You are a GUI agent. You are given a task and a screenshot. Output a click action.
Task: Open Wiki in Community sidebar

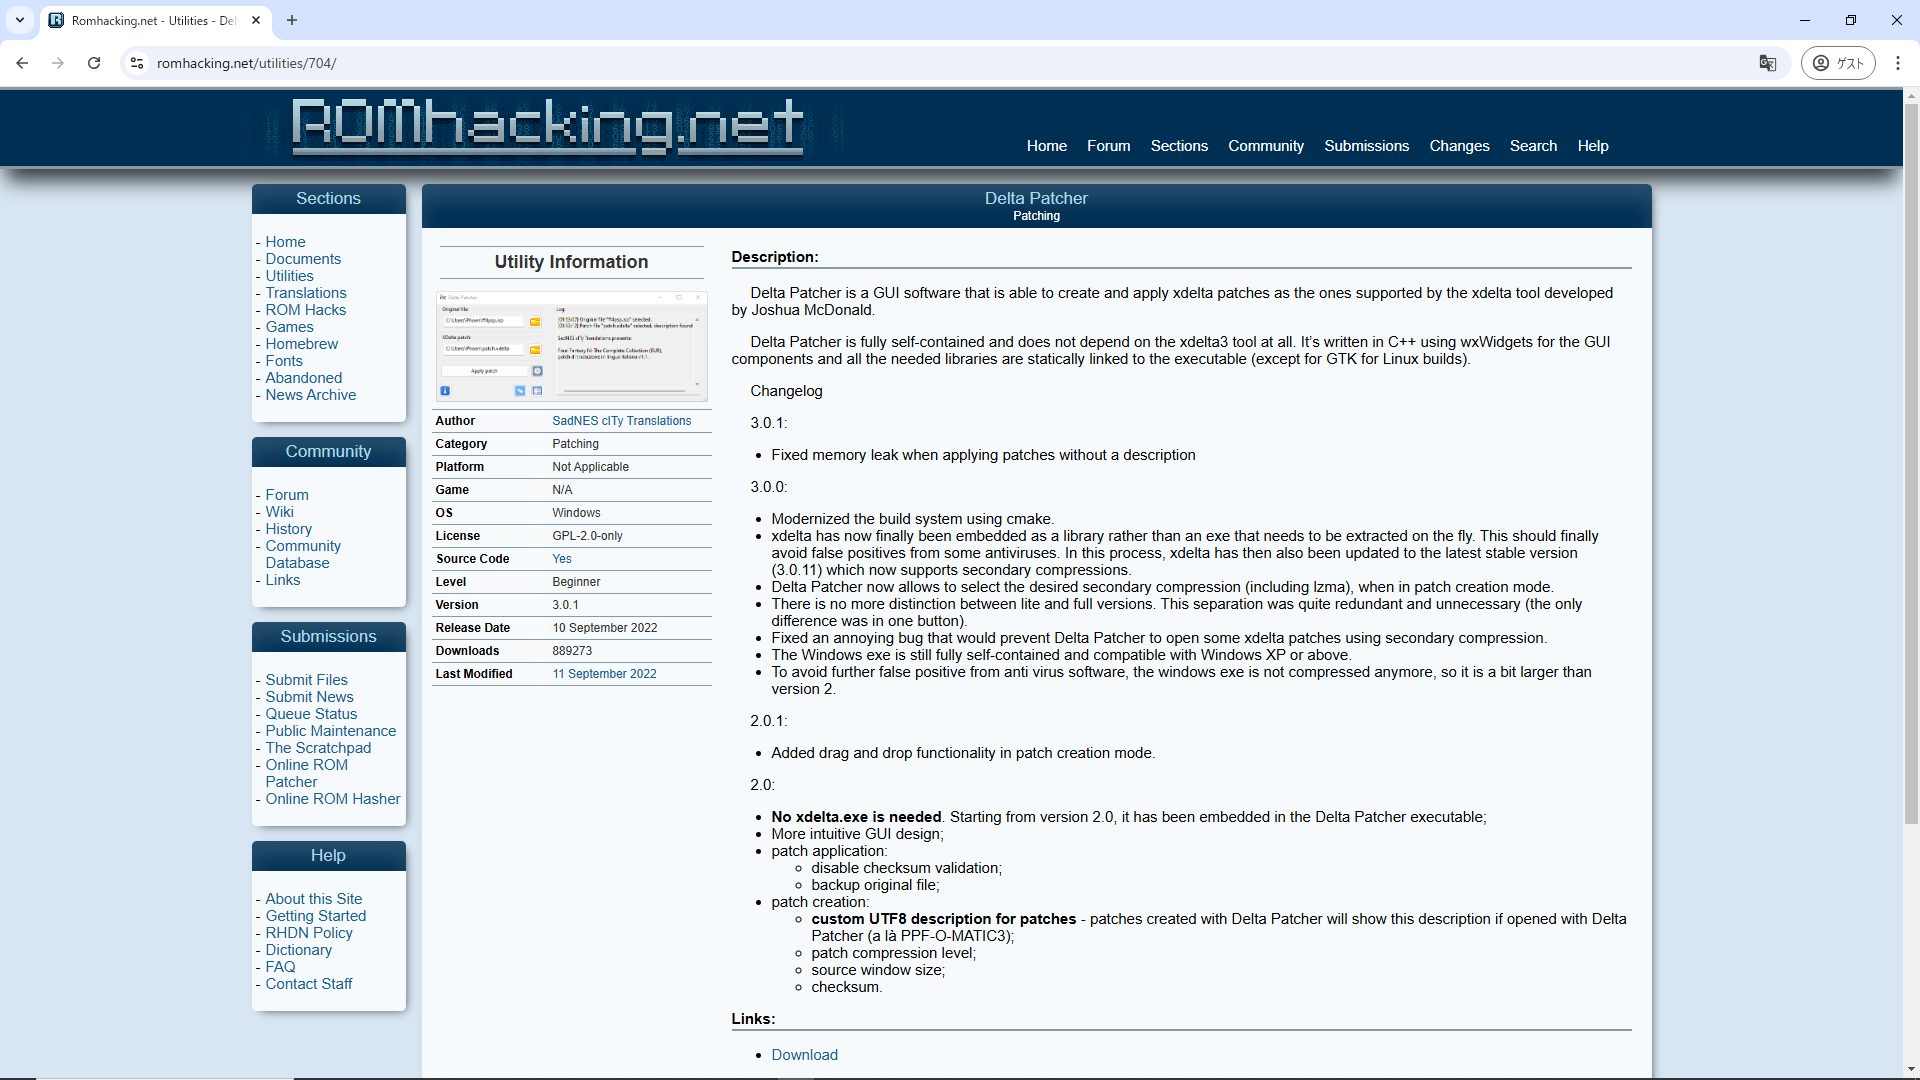pos(279,512)
